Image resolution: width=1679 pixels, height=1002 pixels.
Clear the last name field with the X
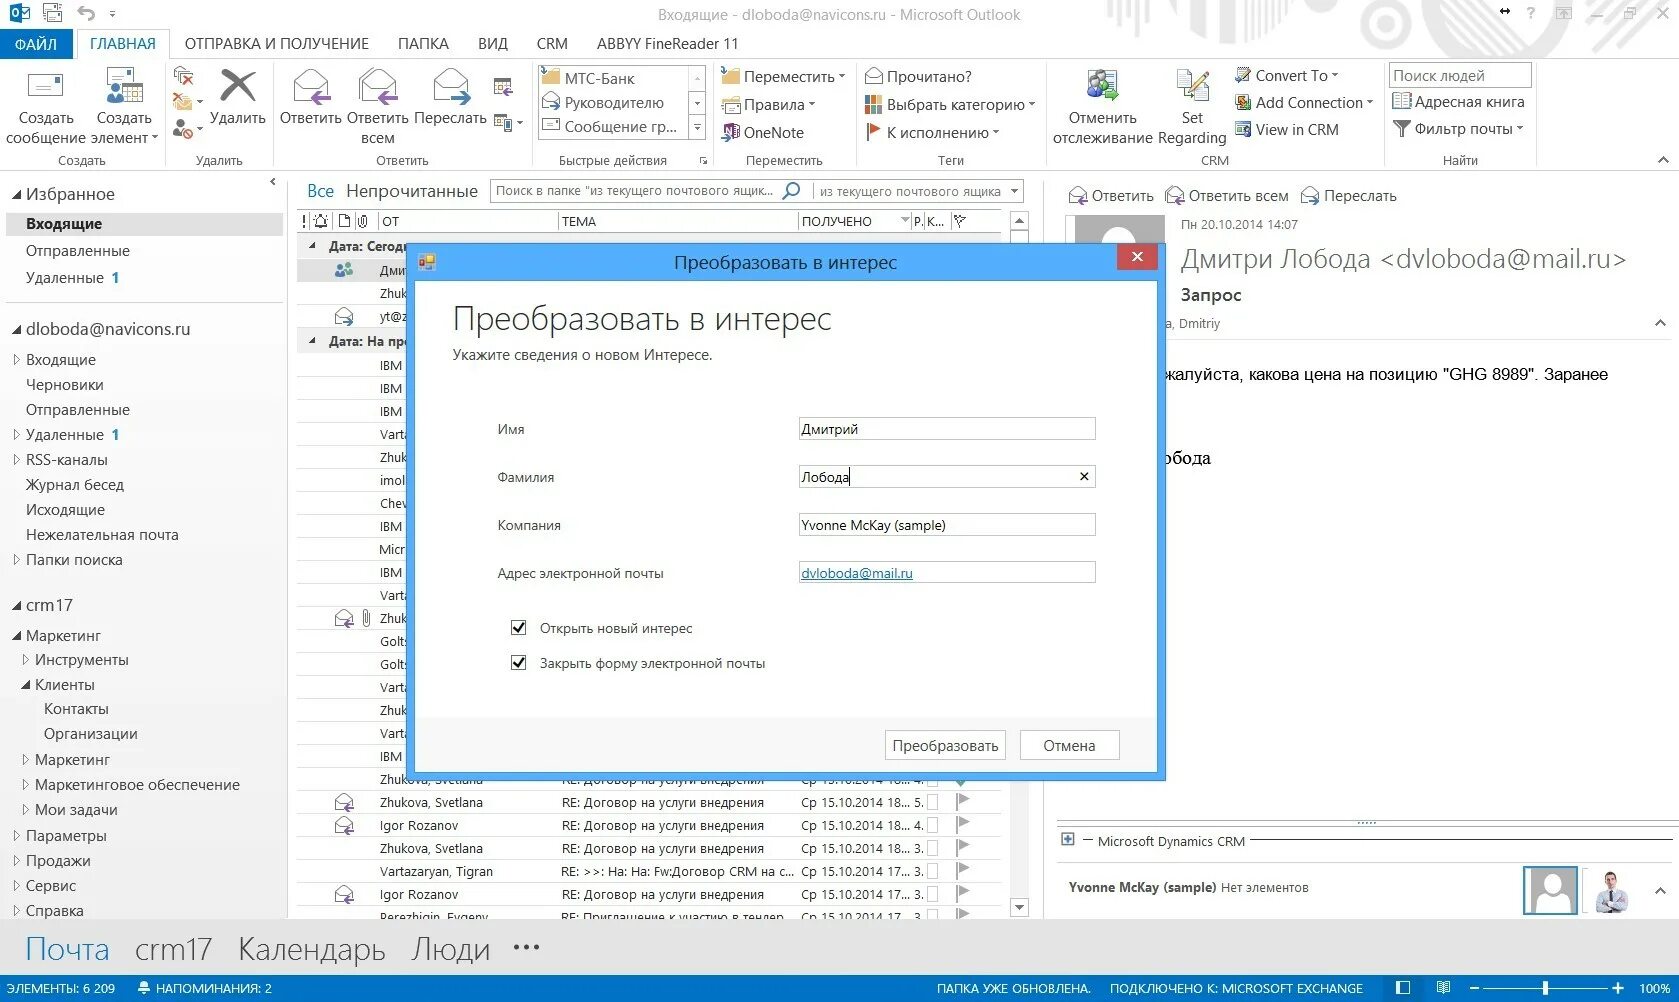tap(1084, 477)
